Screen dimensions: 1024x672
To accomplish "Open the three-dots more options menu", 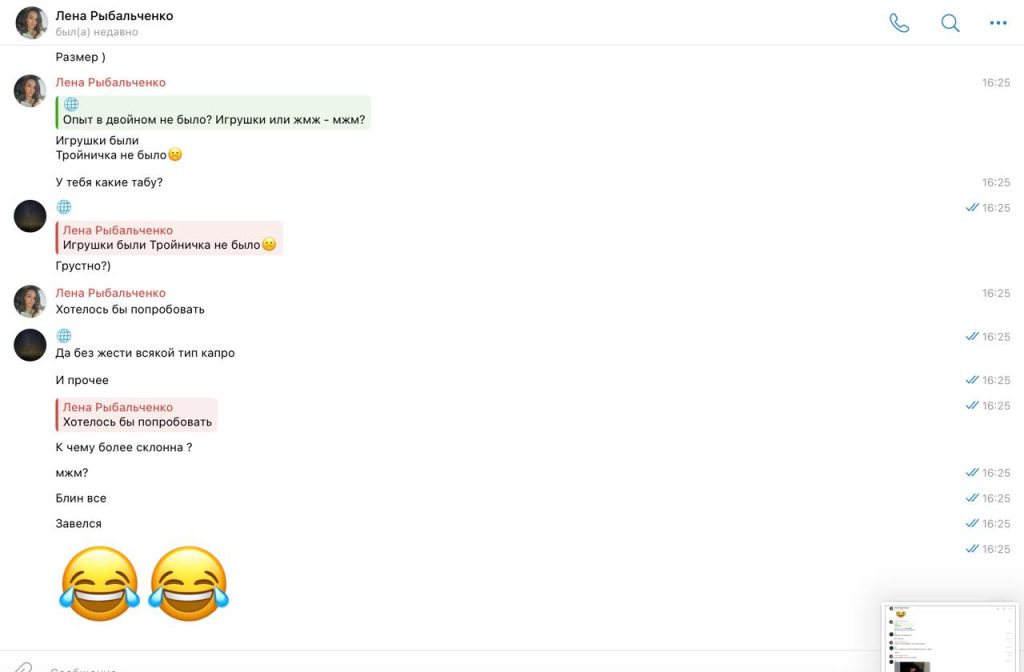I will (998, 23).
